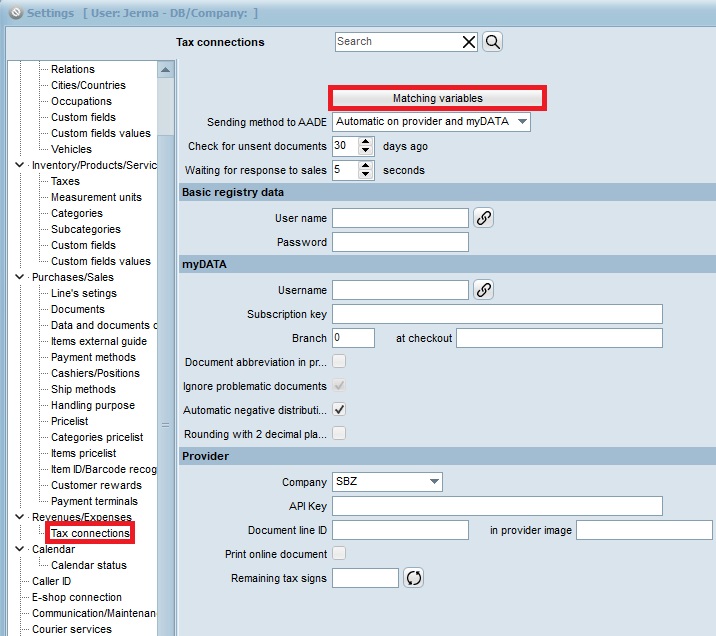Open Cashiers/Positions item
The height and width of the screenshot is (636, 716).
(95, 373)
